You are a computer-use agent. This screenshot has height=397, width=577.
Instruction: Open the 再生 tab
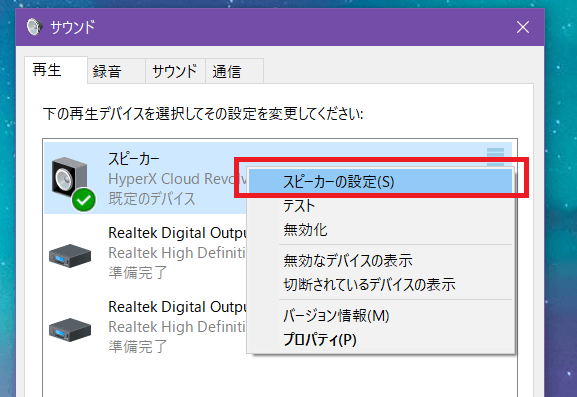coord(56,70)
